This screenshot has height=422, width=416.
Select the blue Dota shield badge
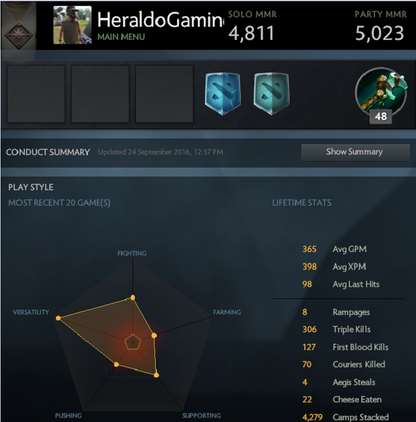[x=223, y=94]
